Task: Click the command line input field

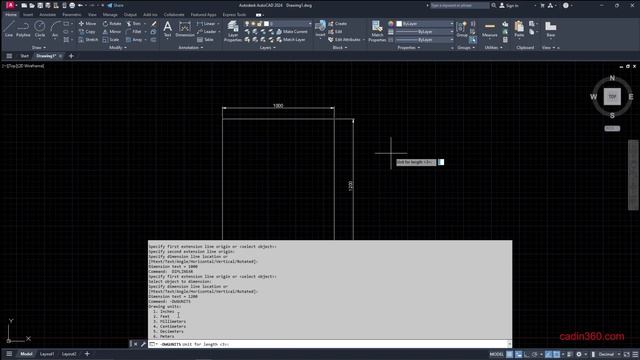Action: pyautogui.click(x=331, y=344)
